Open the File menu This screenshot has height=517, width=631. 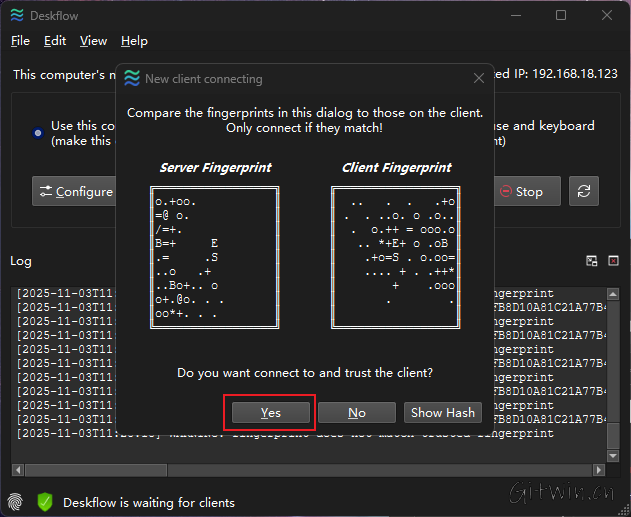pos(20,41)
